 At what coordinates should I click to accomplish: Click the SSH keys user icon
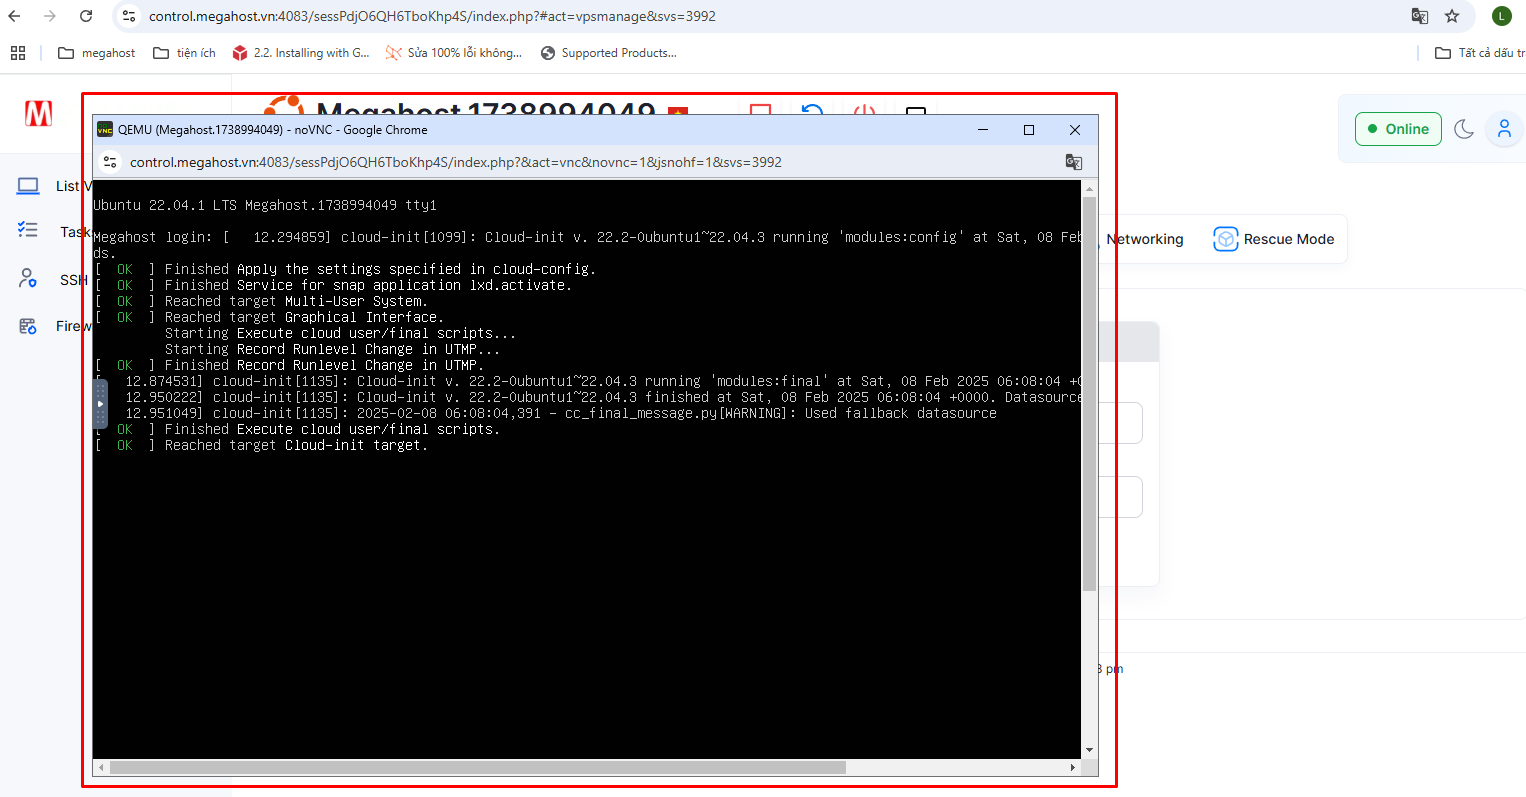pyautogui.click(x=28, y=279)
